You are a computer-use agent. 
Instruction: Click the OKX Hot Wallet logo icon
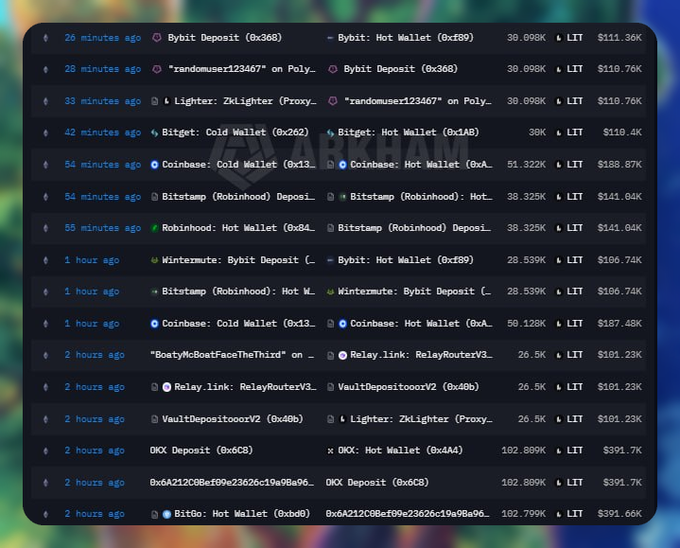[x=330, y=451]
